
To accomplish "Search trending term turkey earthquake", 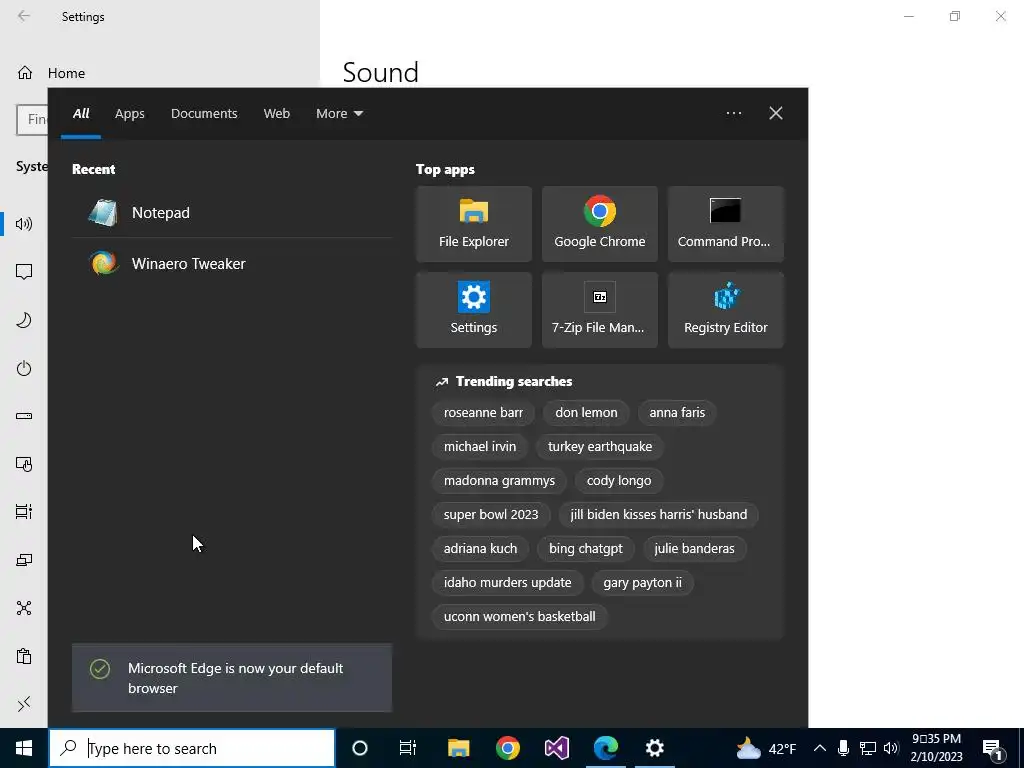I will 600,447.
